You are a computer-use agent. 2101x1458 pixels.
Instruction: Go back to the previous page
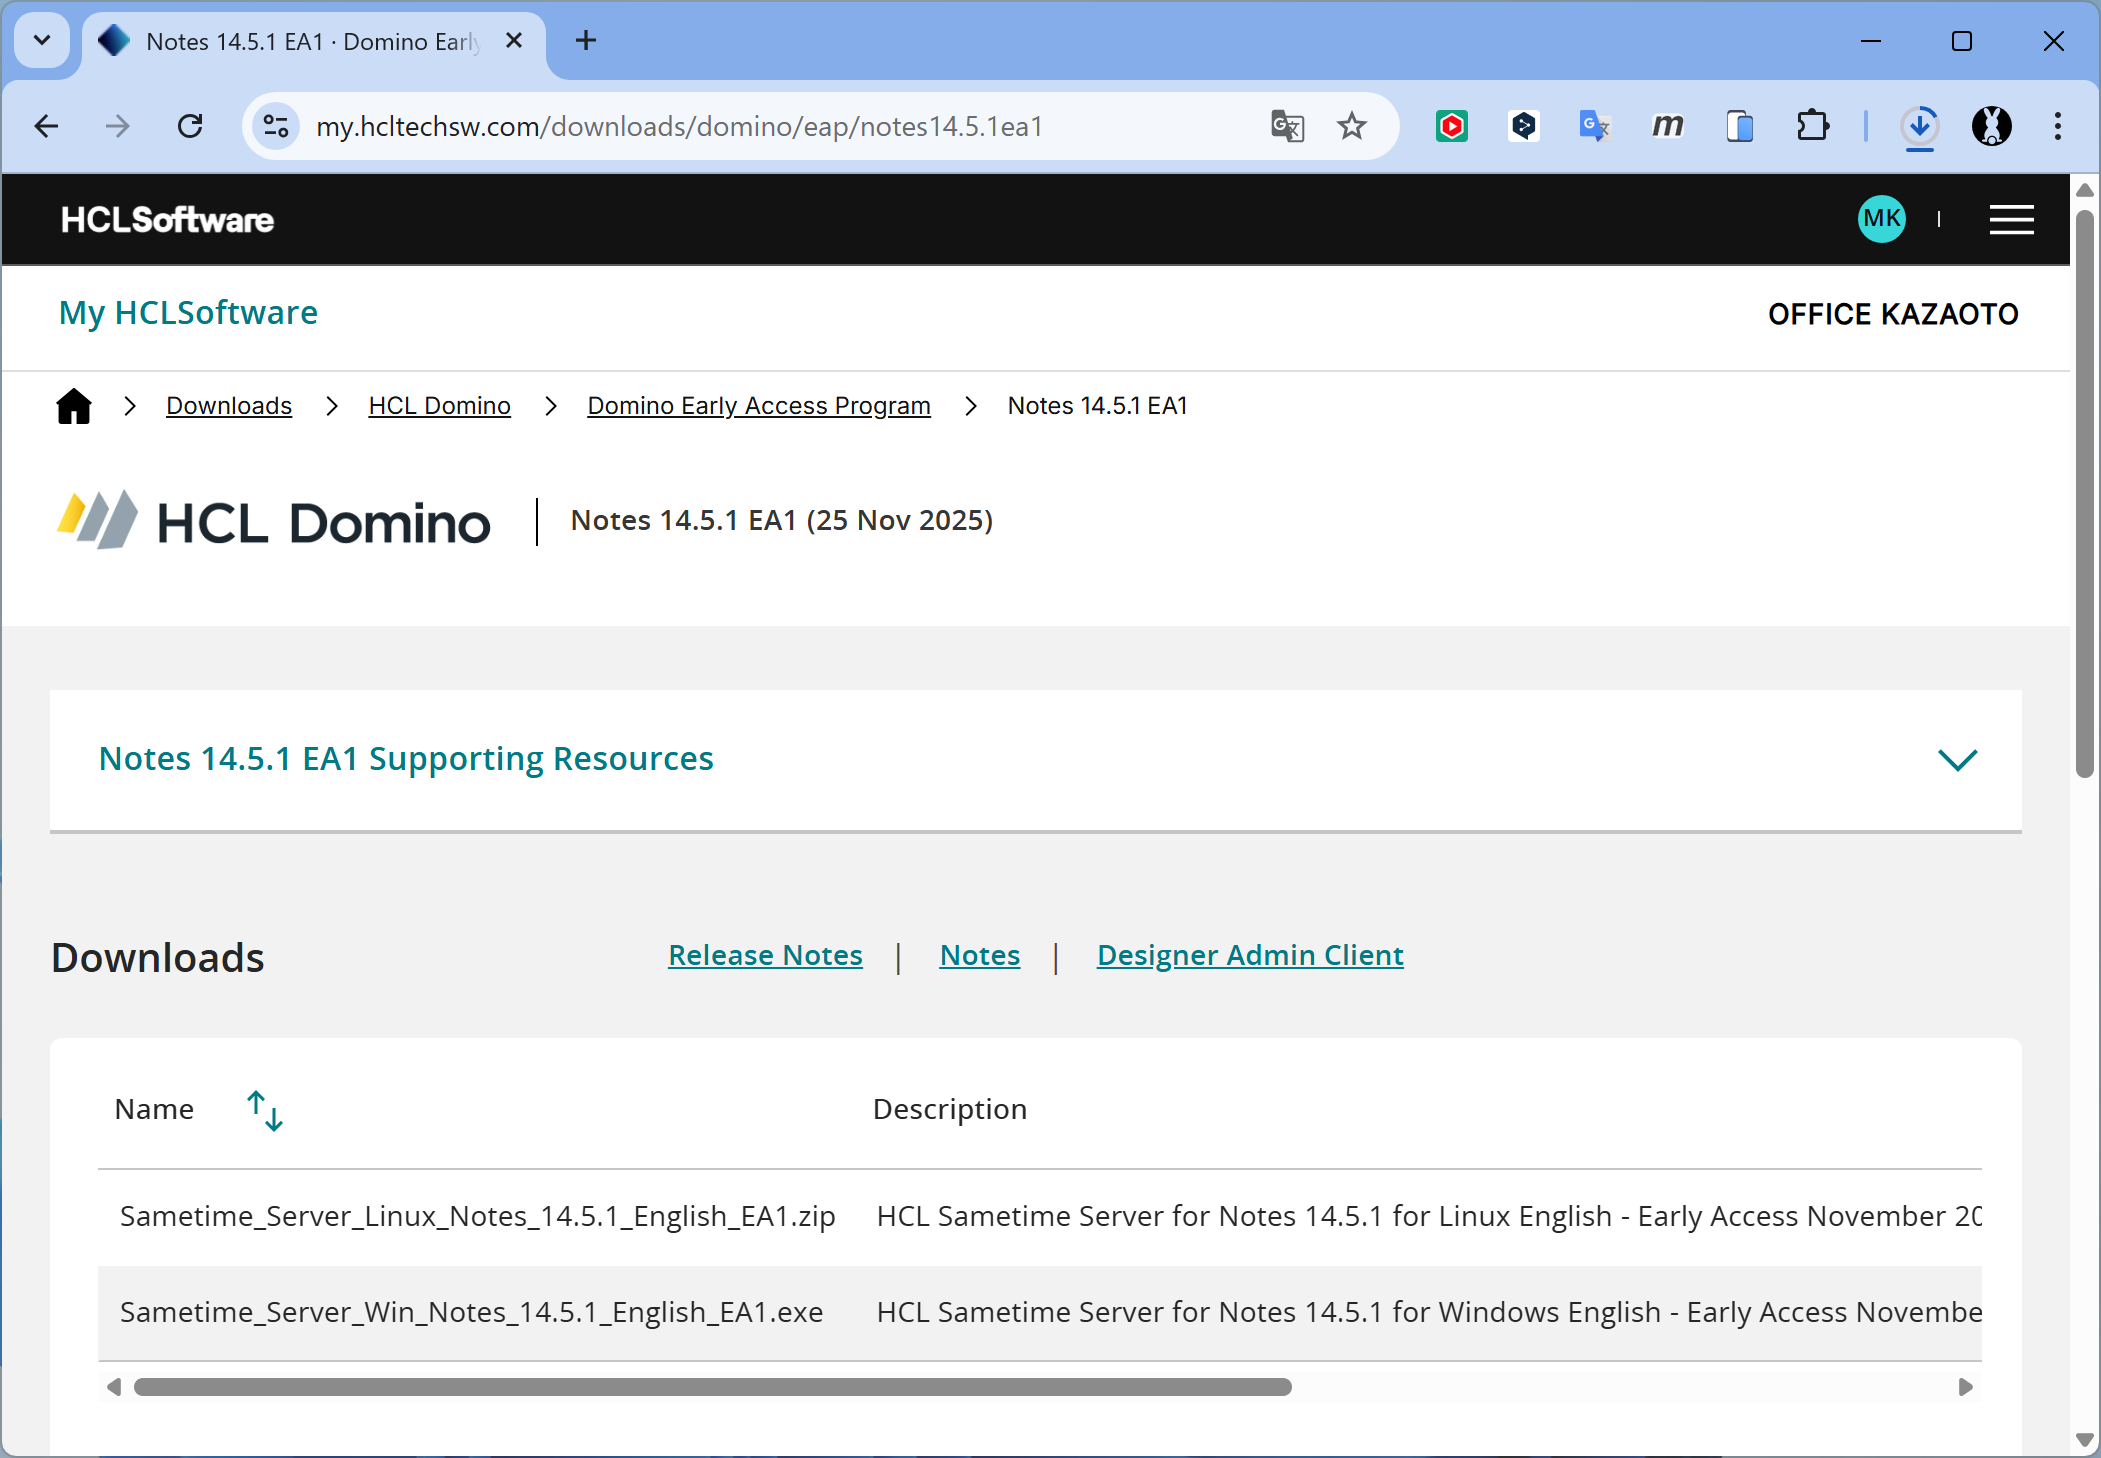click(47, 126)
